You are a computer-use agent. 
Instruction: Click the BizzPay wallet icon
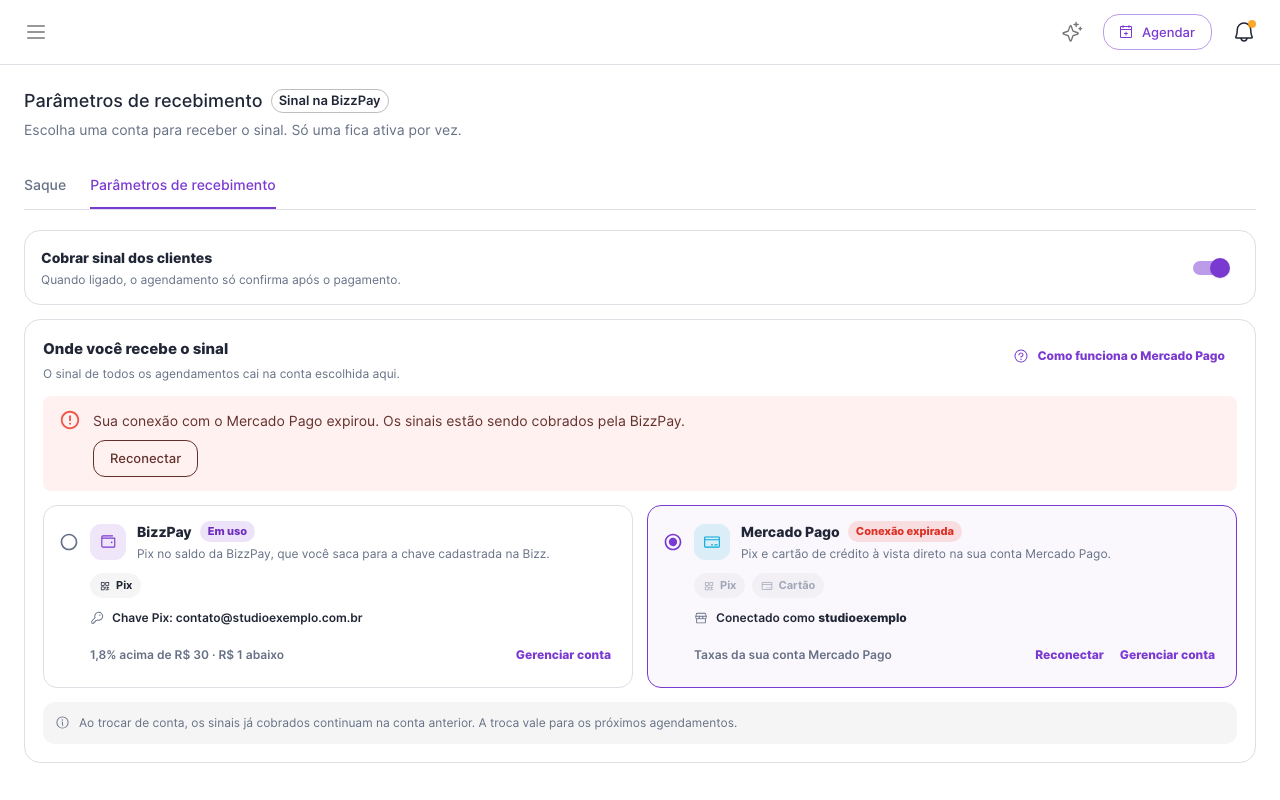coord(108,542)
